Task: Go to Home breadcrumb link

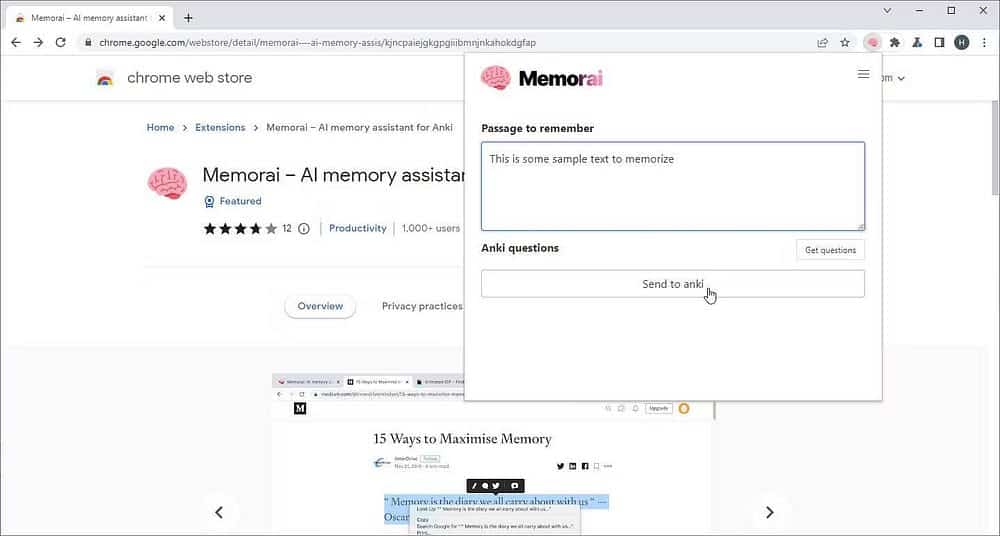Action: point(160,128)
